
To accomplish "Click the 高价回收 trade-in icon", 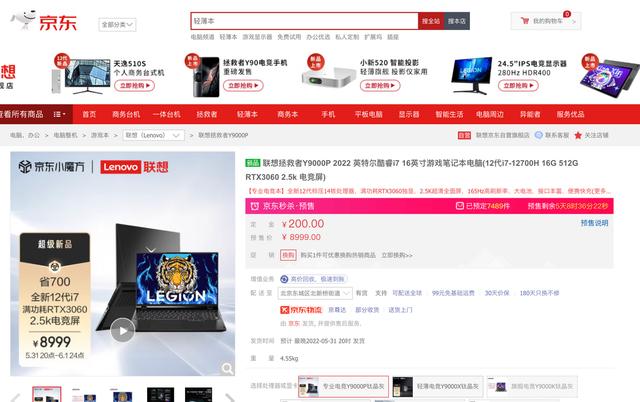I will click(x=284, y=279).
